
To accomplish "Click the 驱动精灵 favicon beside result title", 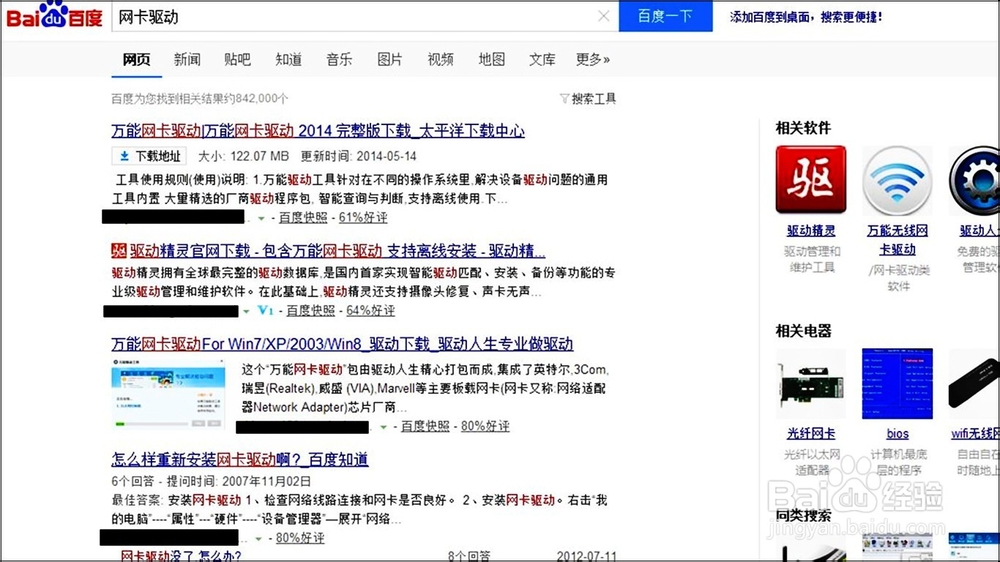I will 119,251.
